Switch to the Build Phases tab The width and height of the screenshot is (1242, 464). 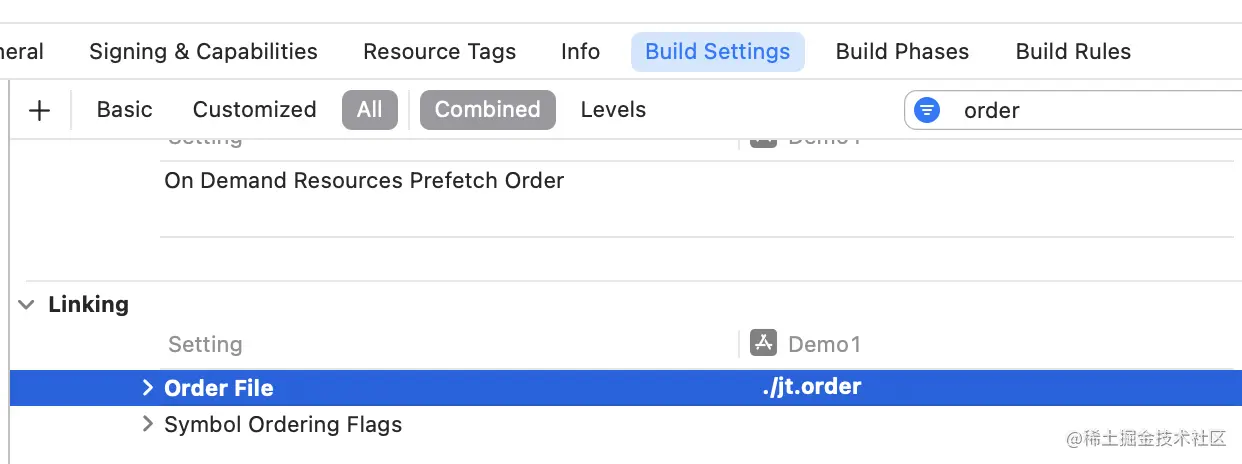point(902,52)
